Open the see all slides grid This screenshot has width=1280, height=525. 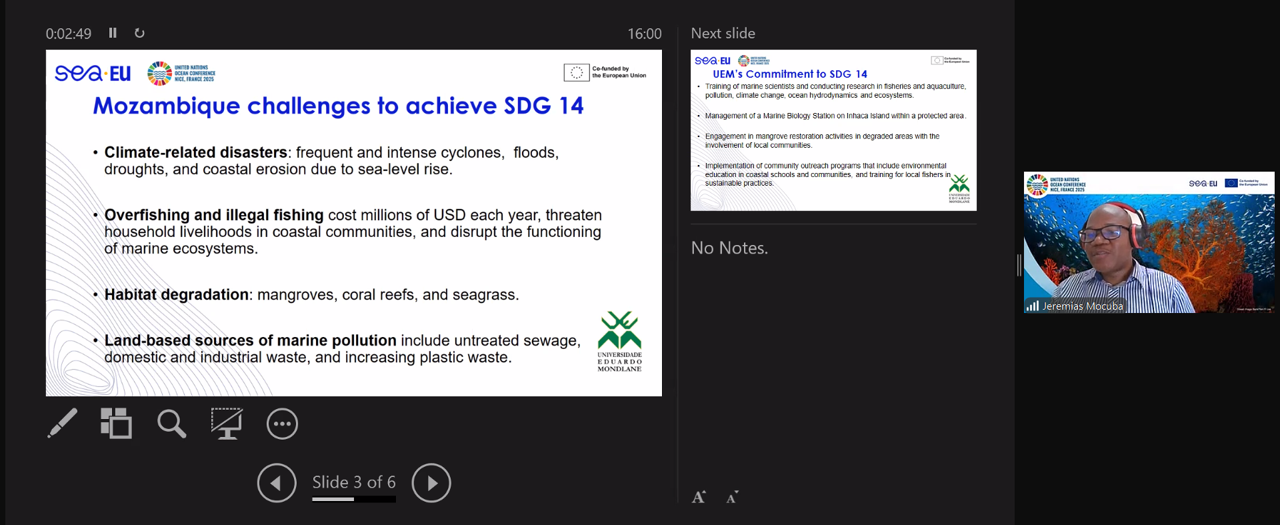(x=116, y=424)
